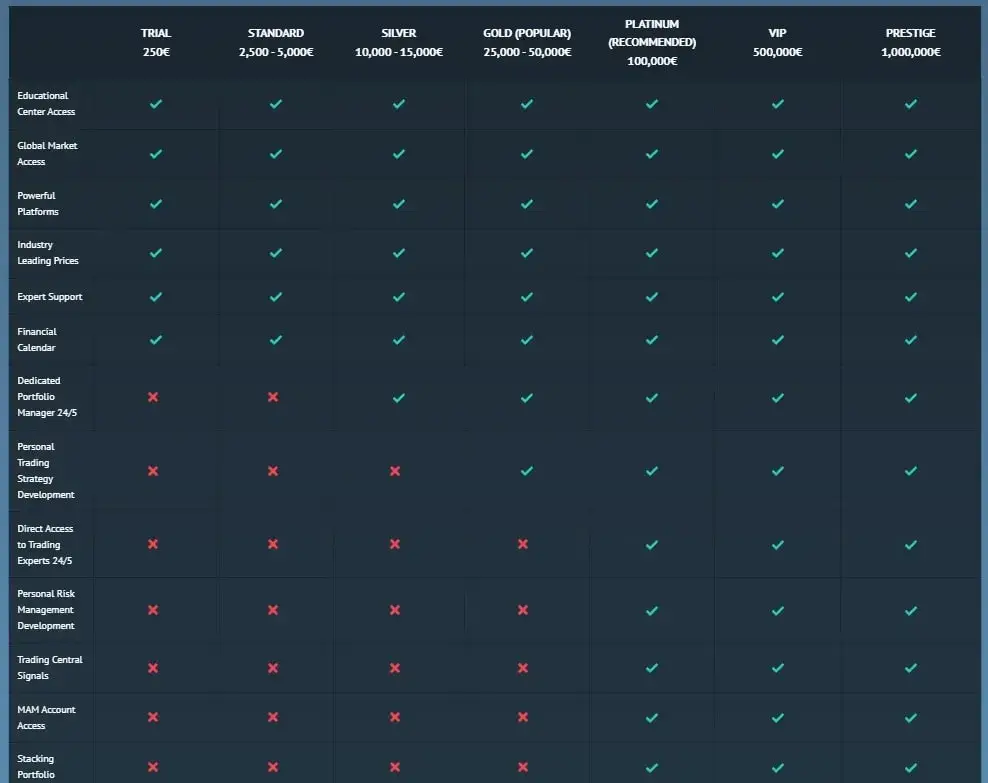Click Gold checkmark for Personal Trading Strategy Development

[x=527, y=471]
